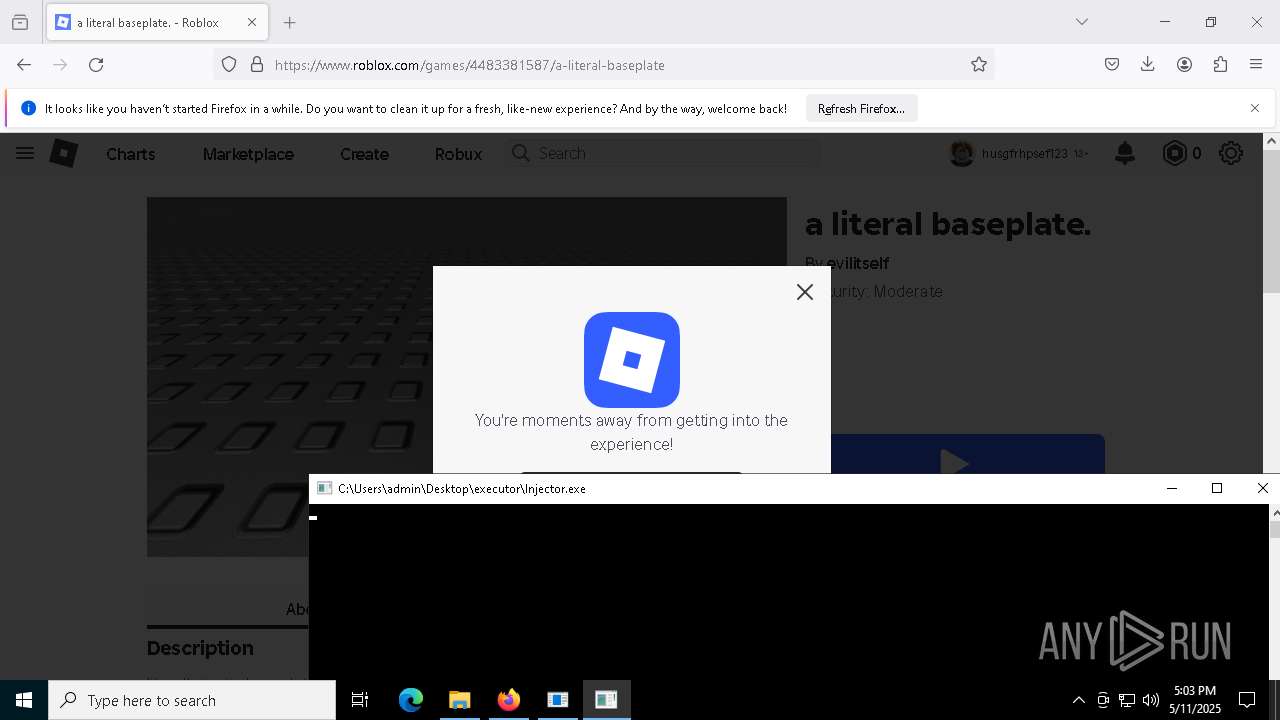1280x720 pixels.
Task: View site security lock information
Action: click(x=257, y=65)
